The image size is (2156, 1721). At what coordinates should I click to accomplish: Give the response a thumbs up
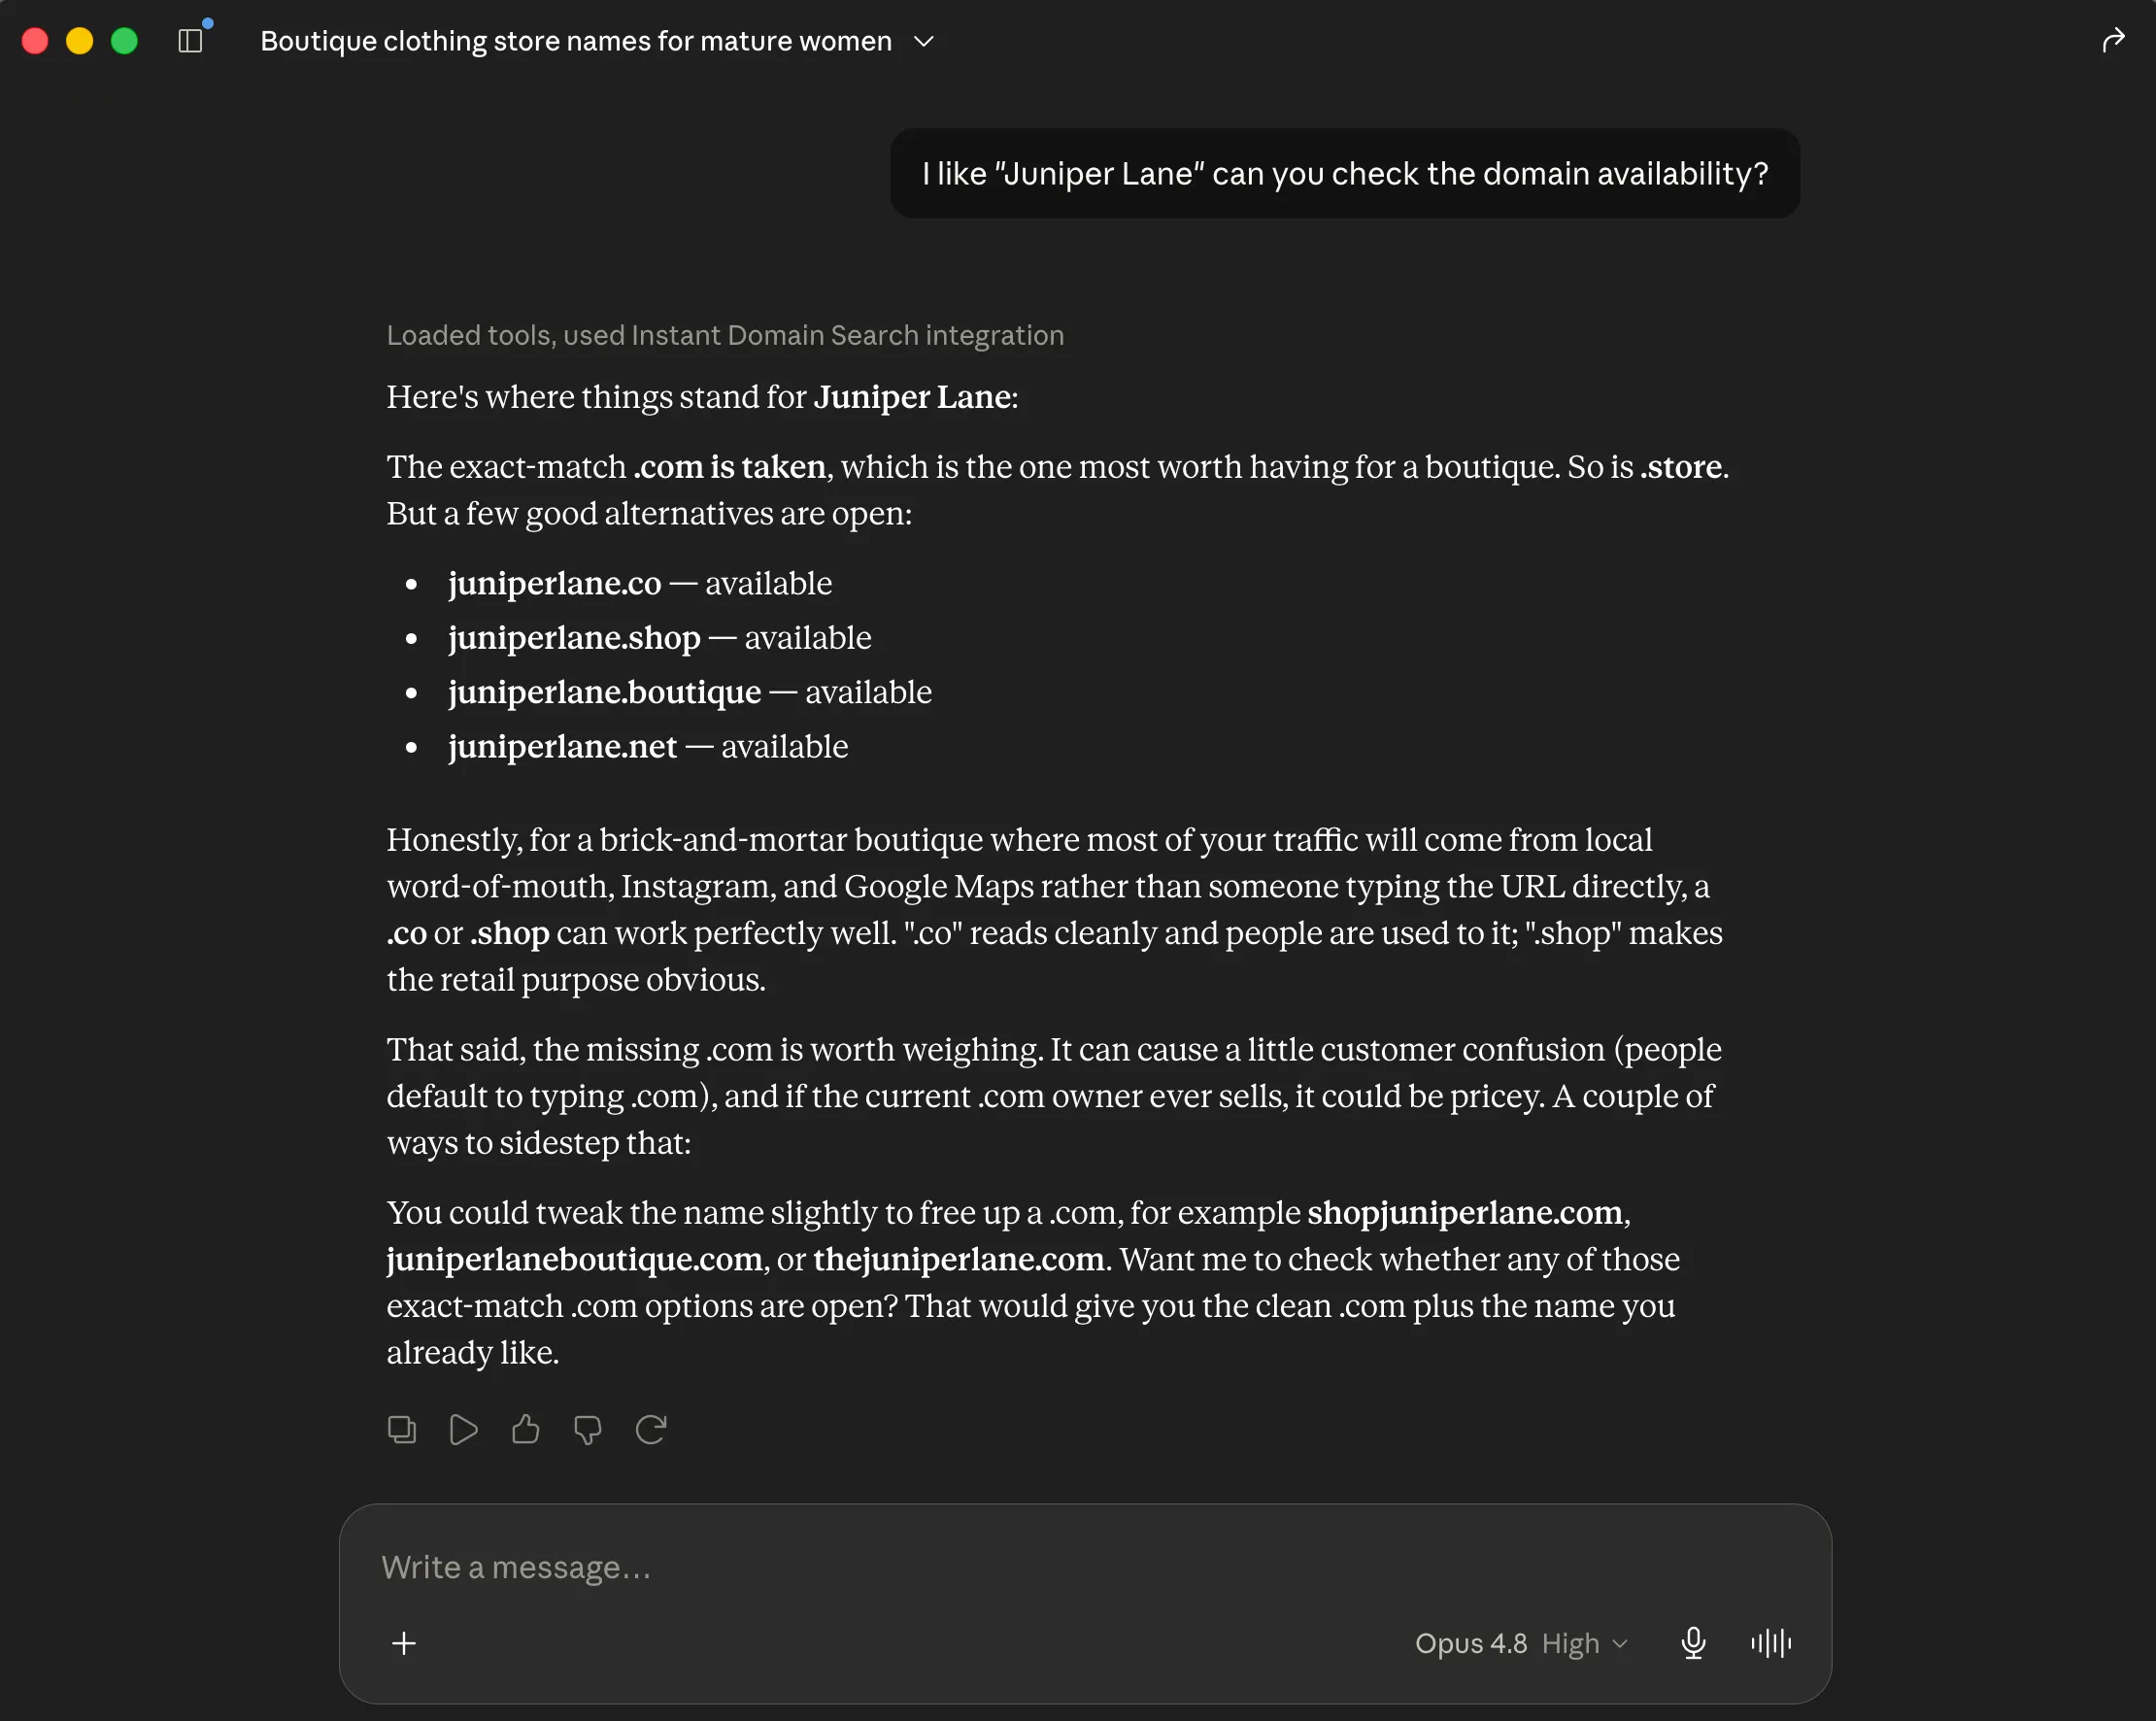[526, 1429]
